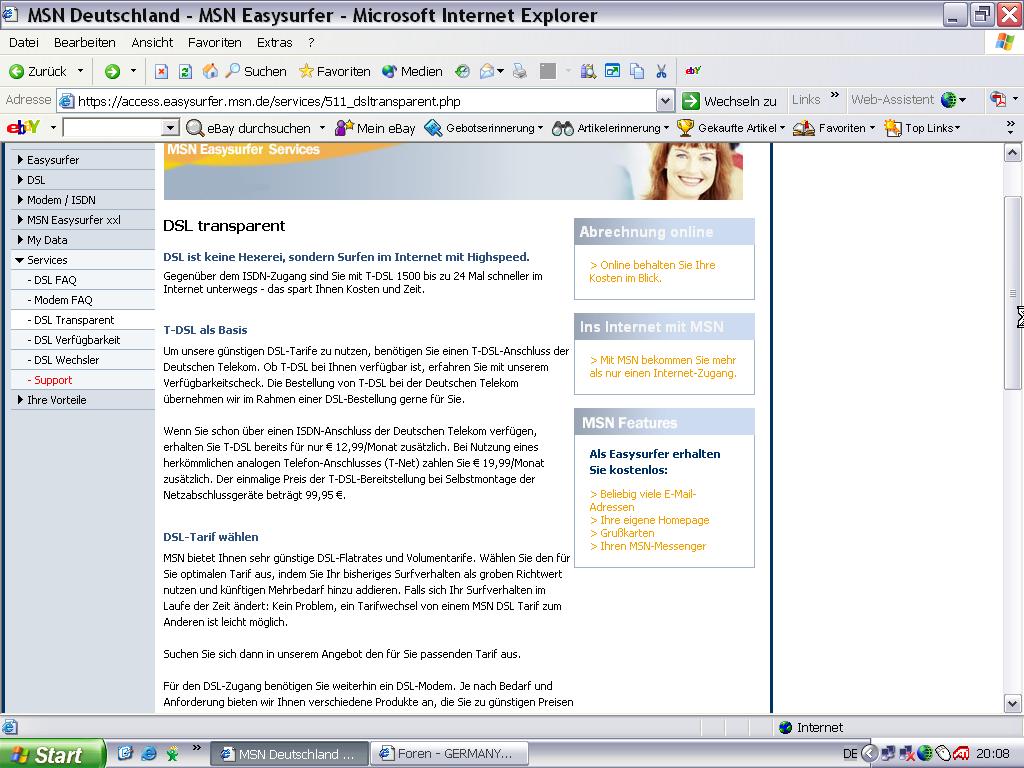Click the small eBay icon in the IE toolbar
This screenshot has width=1024, height=768.
693,71
